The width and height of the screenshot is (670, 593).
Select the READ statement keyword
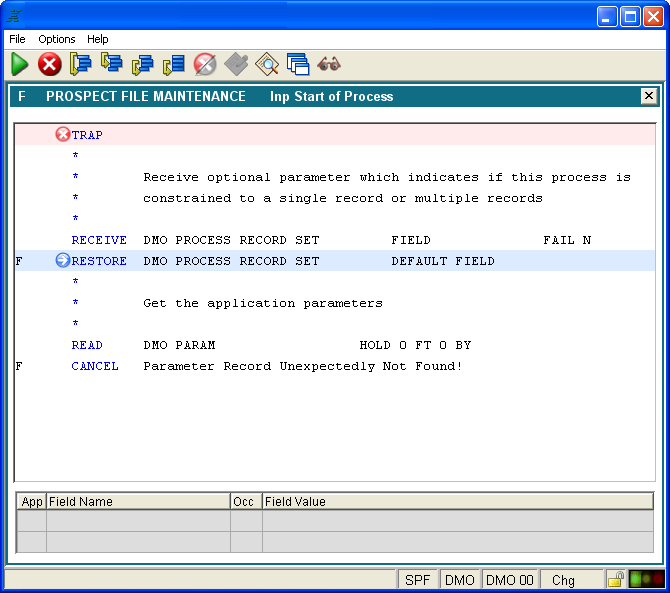pyautogui.click(x=87, y=345)
